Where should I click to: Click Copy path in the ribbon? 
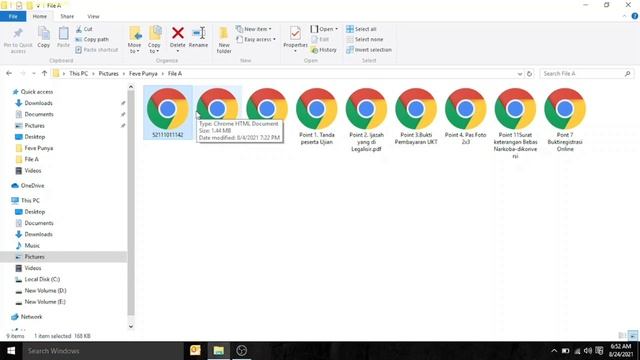(92, 39)
